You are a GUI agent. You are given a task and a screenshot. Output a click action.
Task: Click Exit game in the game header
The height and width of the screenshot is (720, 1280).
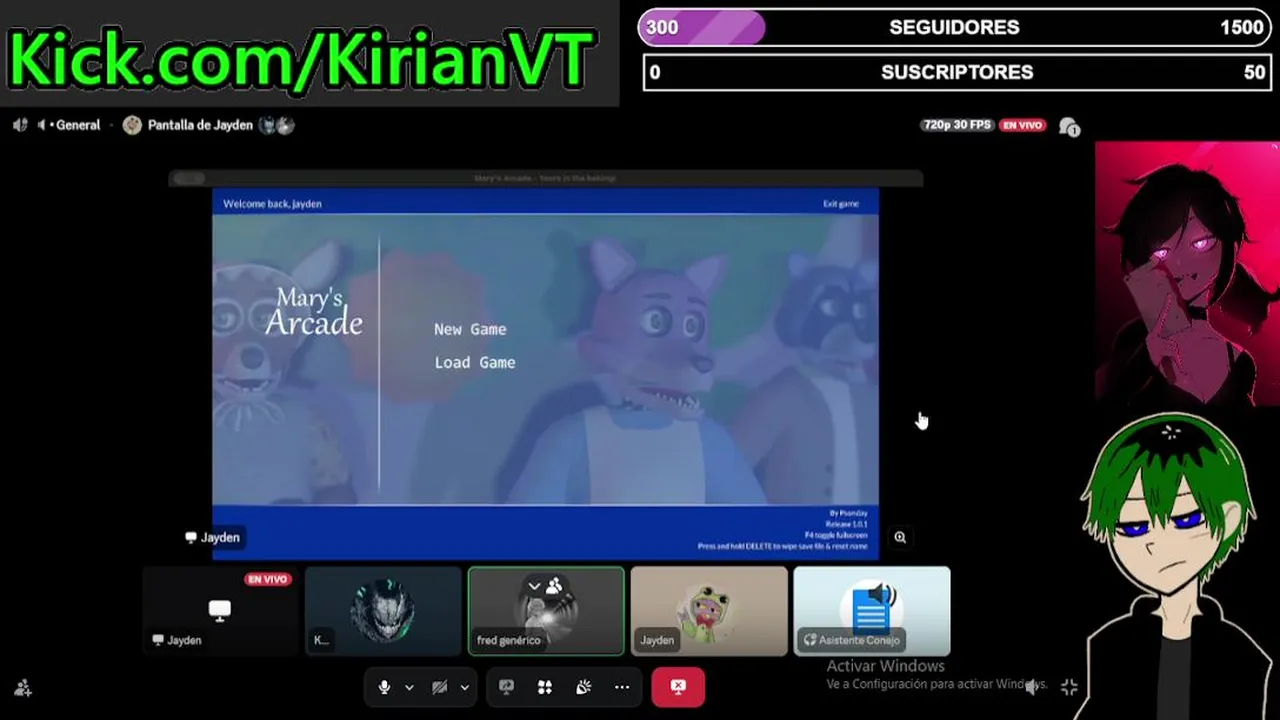pyautogui.click(x=841, y=203)
